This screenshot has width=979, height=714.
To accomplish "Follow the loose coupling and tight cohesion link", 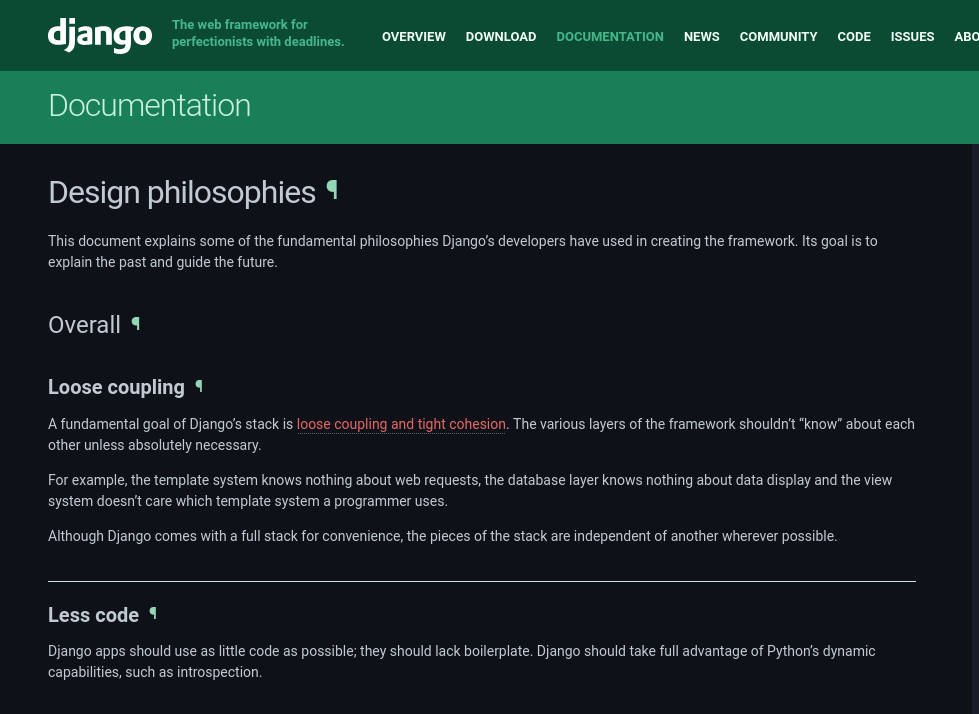I will pos(401,424).
